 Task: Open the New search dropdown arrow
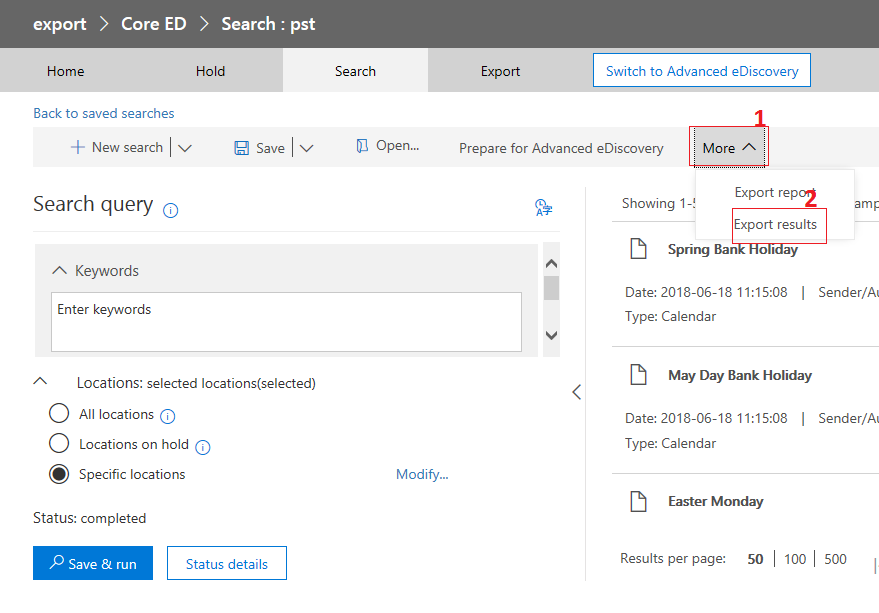pos(185,148)
